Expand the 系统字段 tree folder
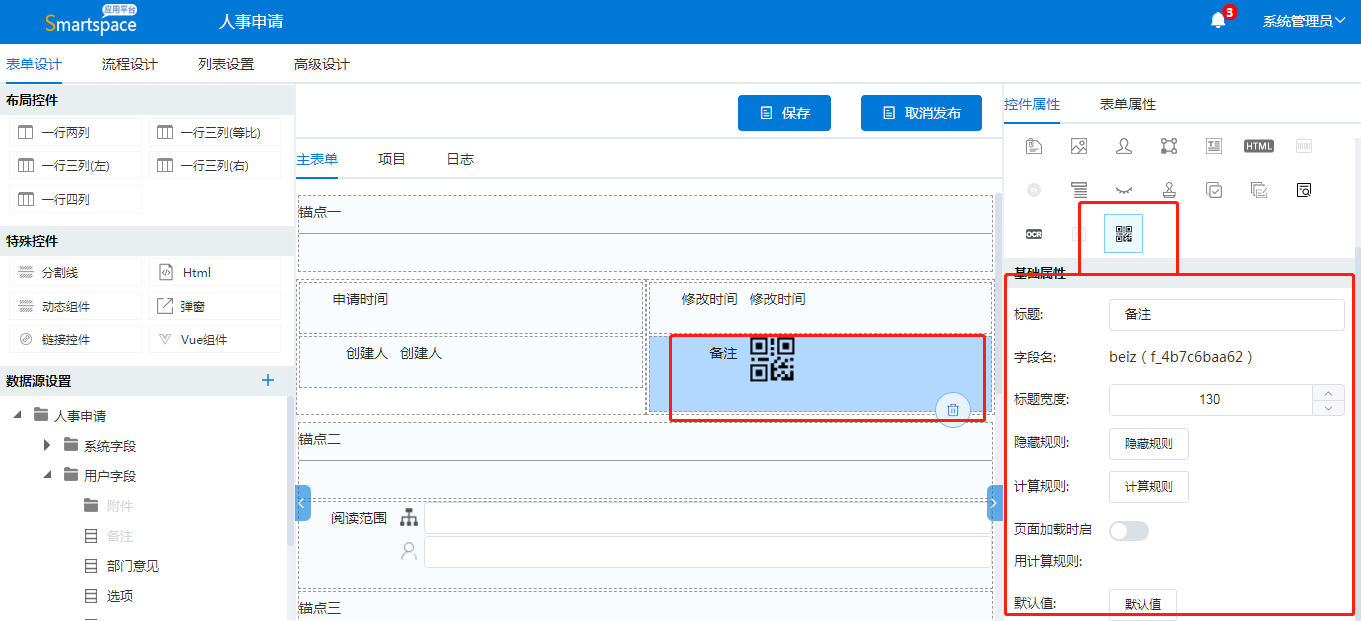 pyautogui.click(x=47, y=445)
